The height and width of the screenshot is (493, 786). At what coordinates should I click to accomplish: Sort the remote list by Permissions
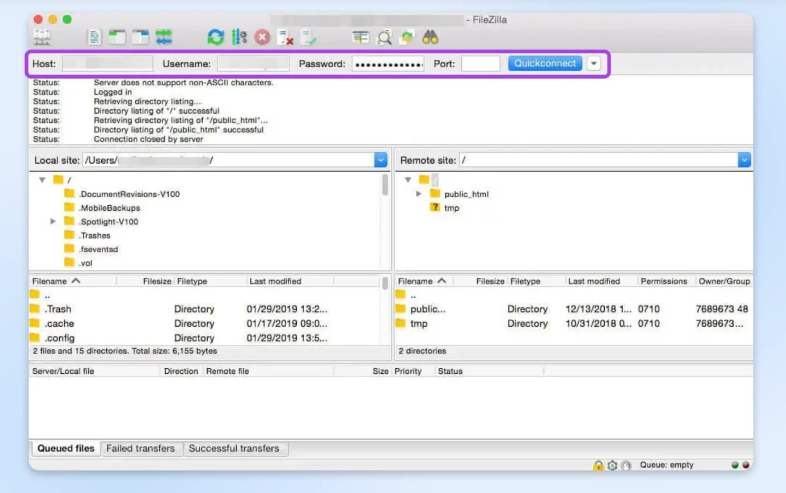coord(664,281)
